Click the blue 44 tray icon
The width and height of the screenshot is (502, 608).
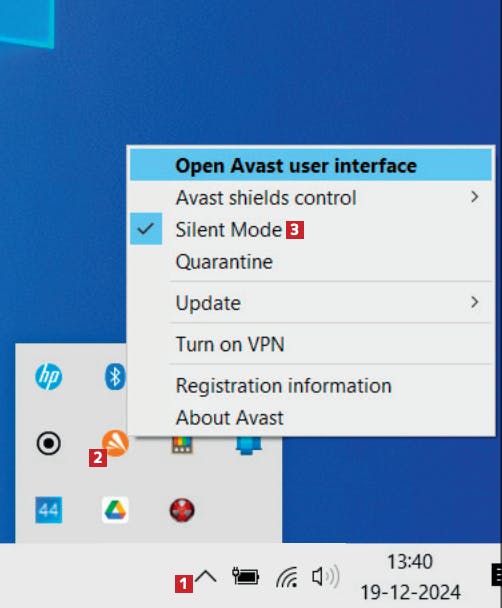(48, 510)
